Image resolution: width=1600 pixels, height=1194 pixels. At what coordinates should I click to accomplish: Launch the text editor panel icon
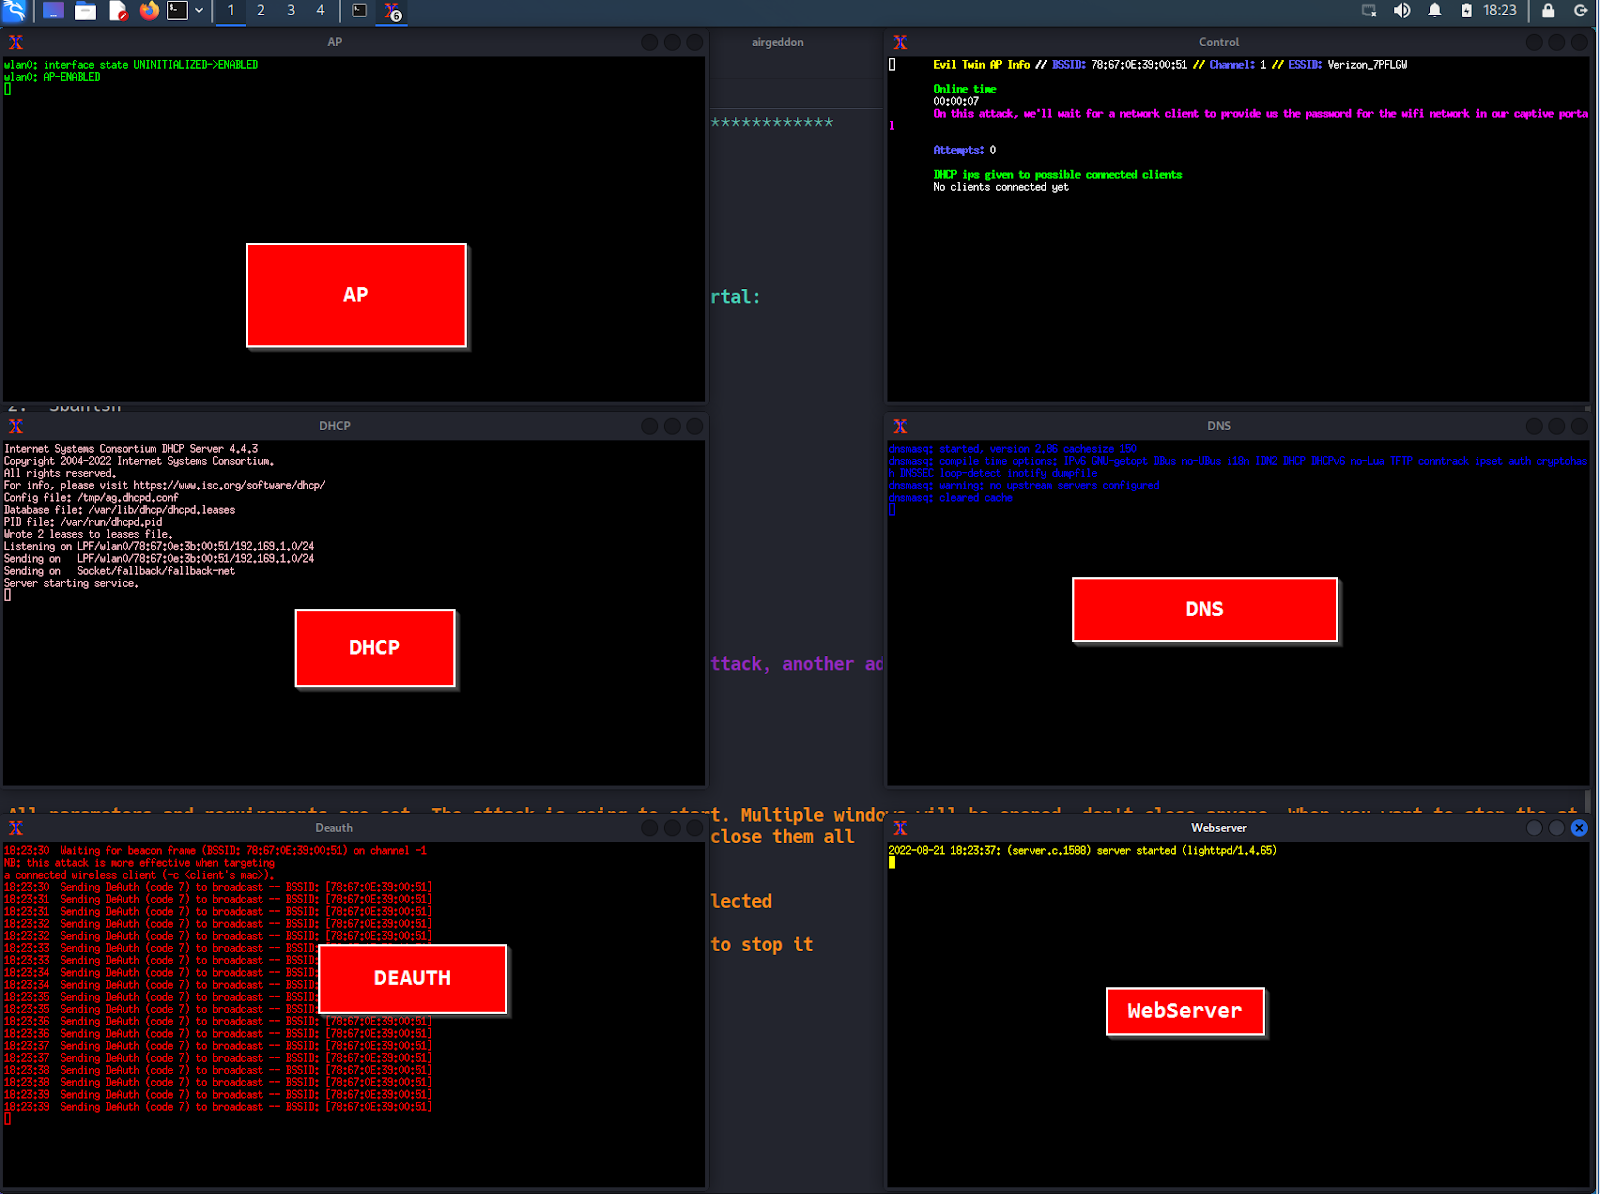point(117,11)
